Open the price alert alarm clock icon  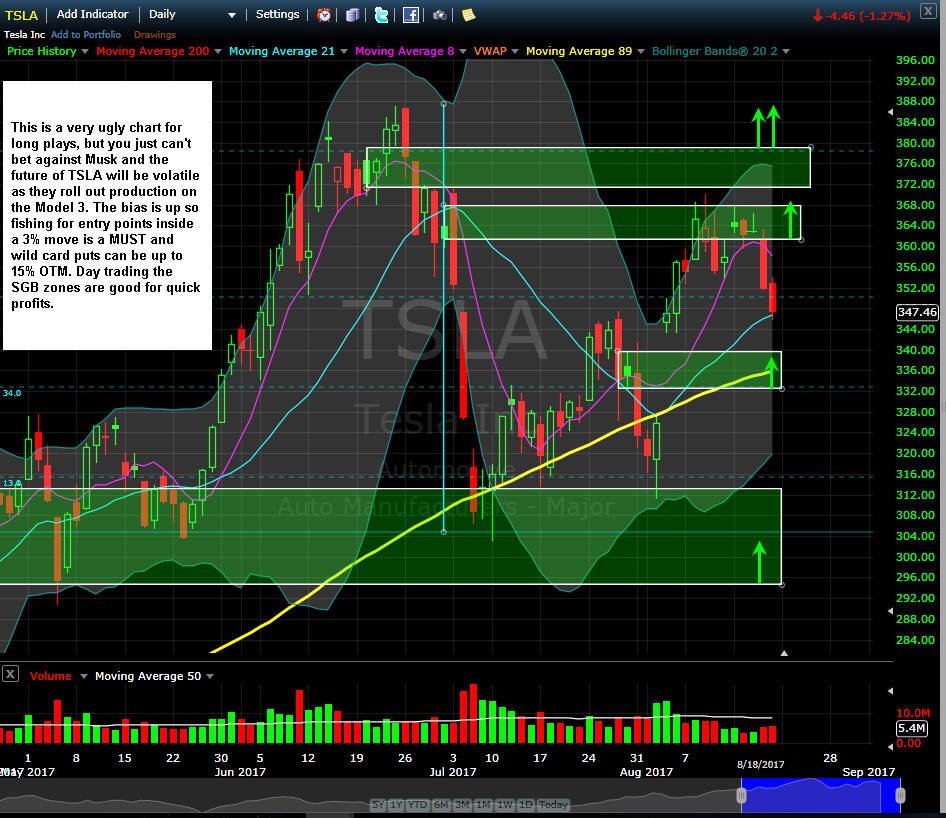324,14
